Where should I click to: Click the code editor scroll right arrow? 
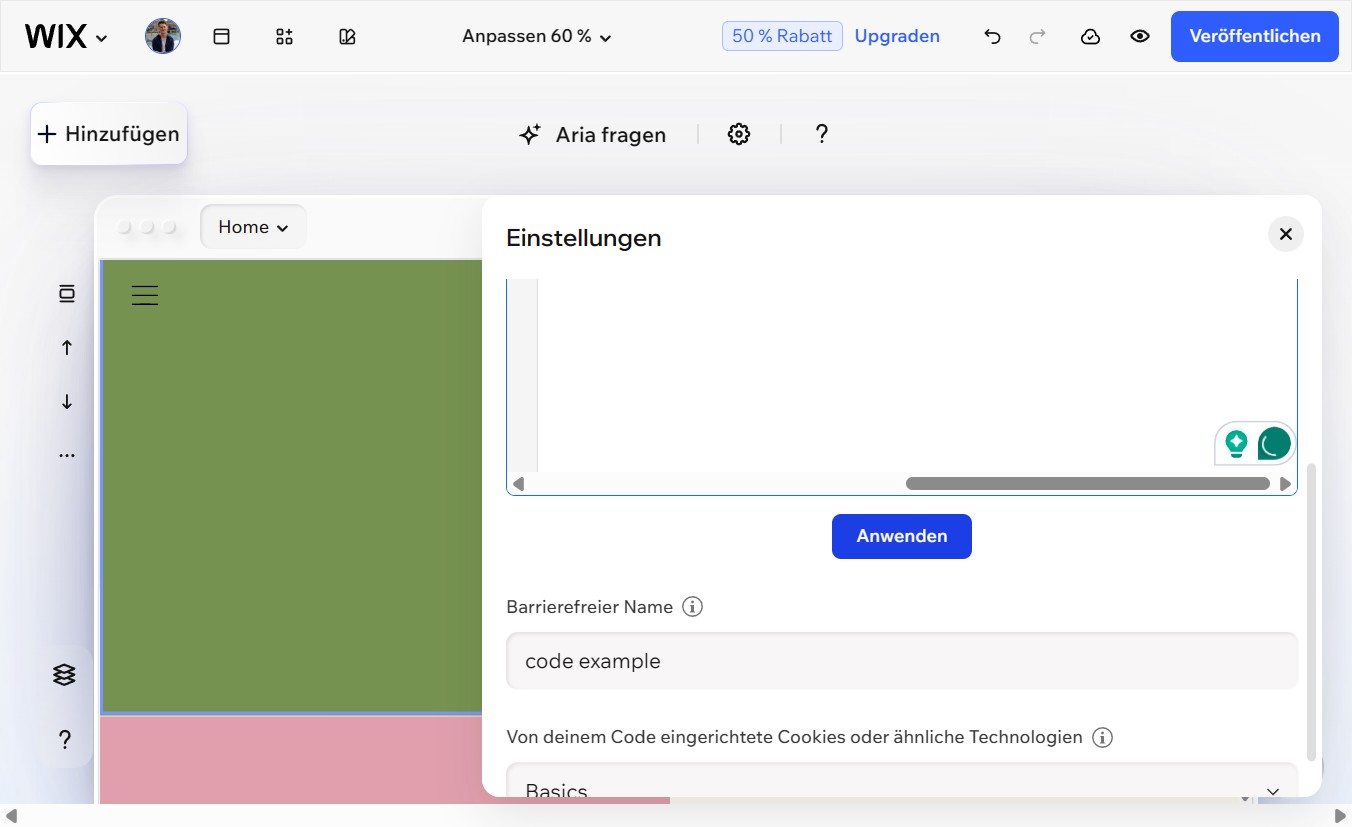1286,484
